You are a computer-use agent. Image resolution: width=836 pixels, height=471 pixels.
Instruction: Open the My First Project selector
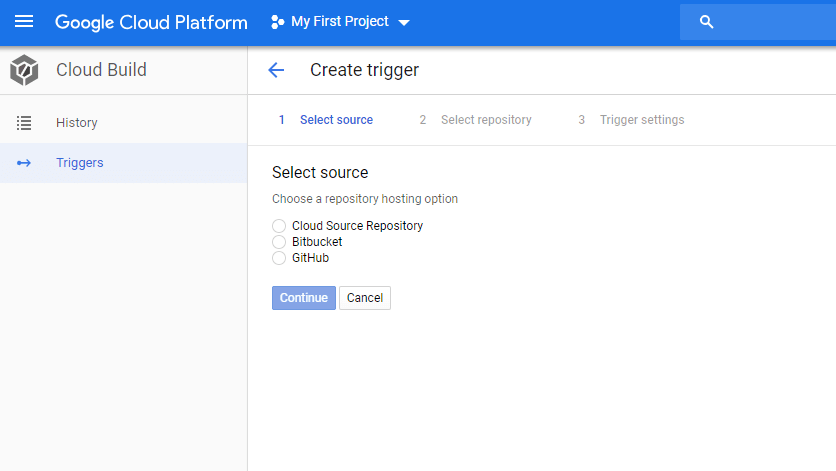[340, 22]
